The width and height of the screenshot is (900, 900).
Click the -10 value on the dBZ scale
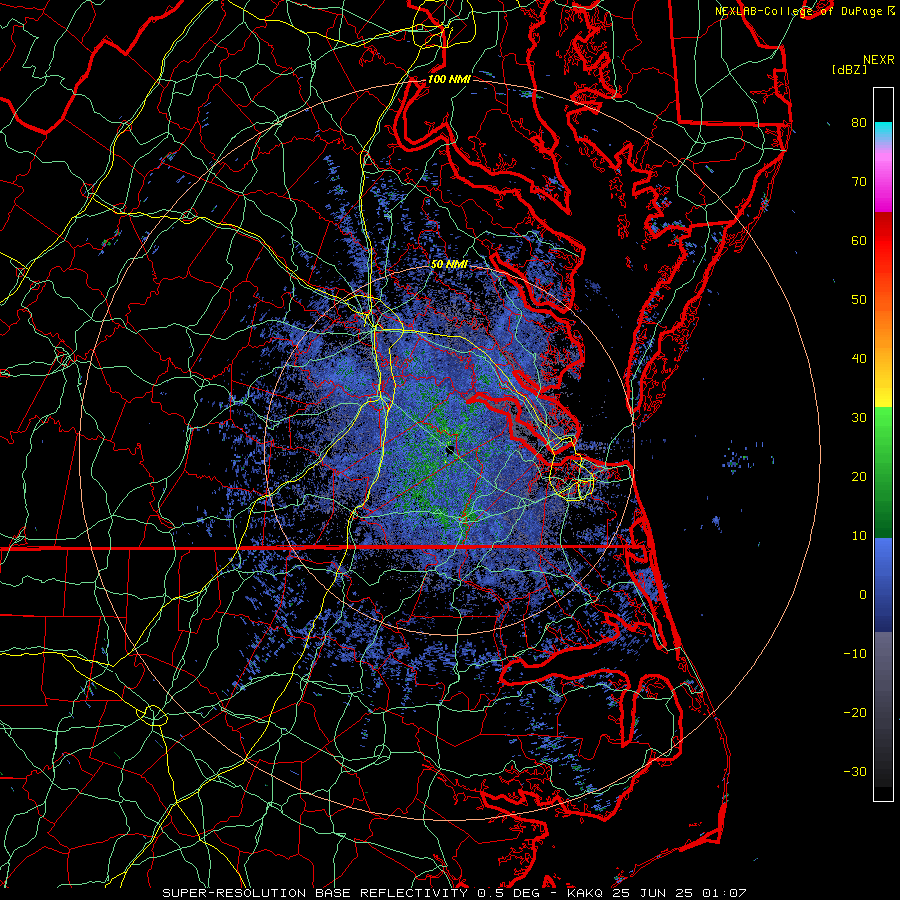tap(855, 654)
